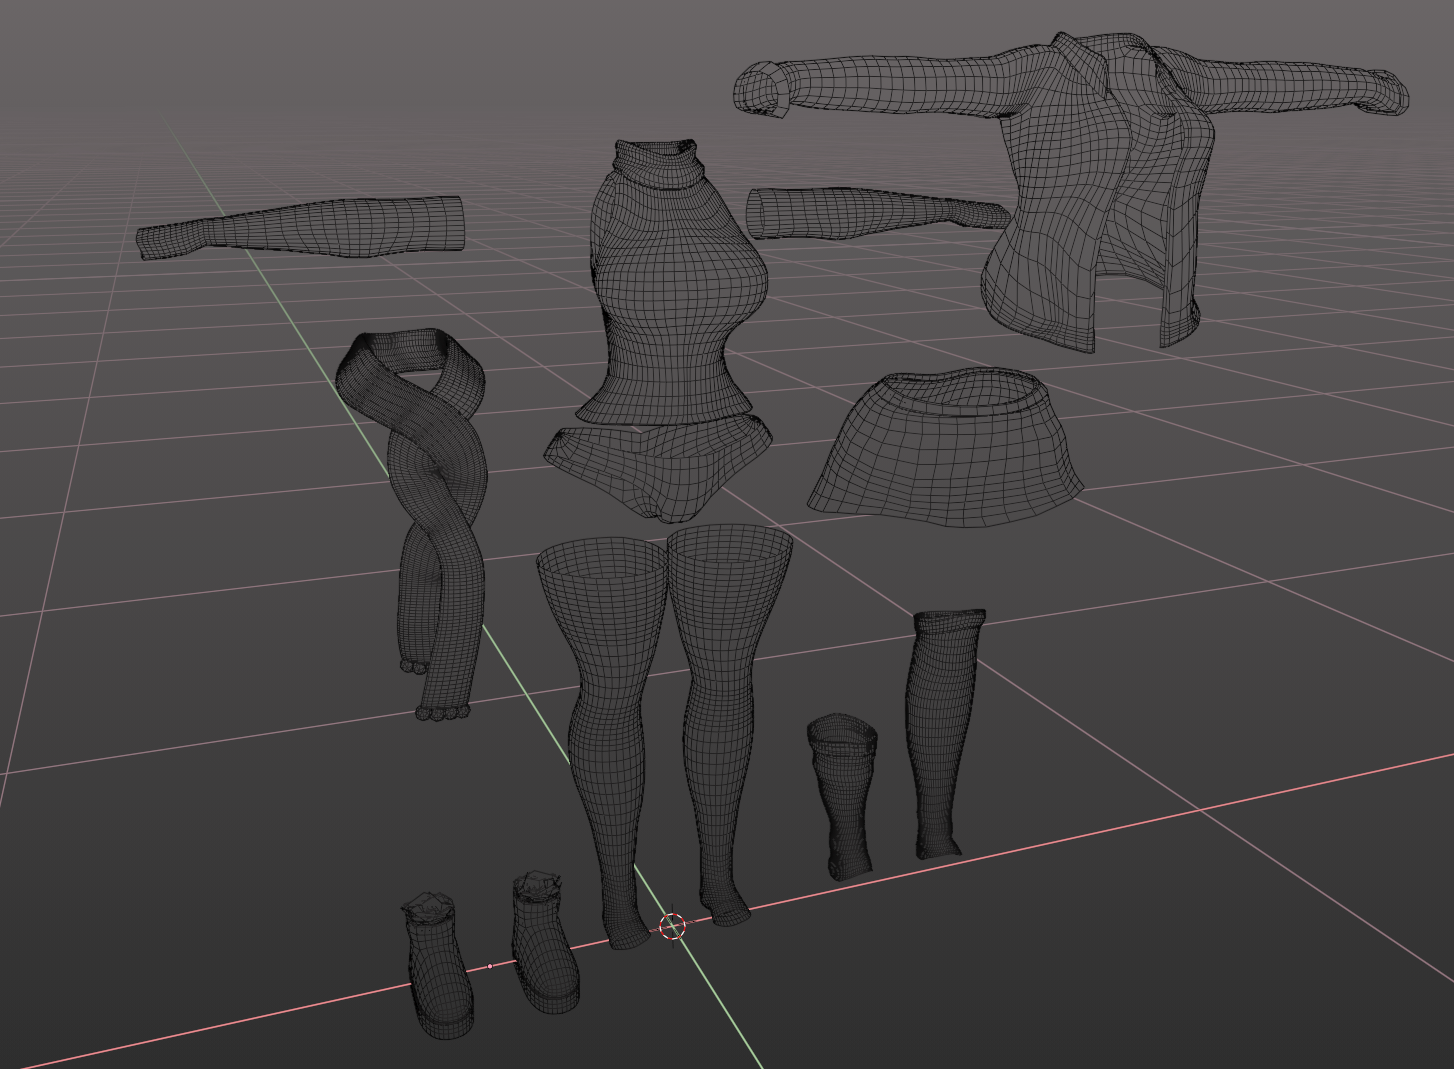Click the 3D cursor at the origin
The height and width of the screenshot is (1069, 1454).
tap(673, 926)
